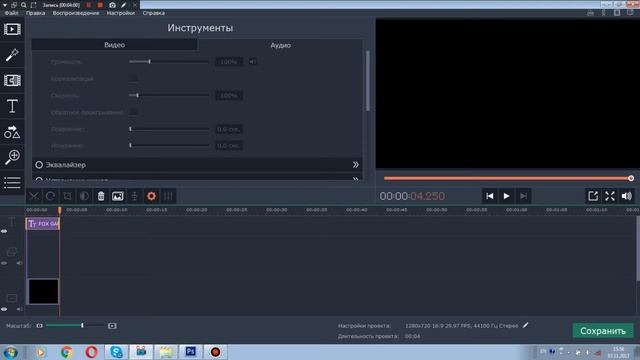Jump to next frame in preview

[x=523, y=196]
